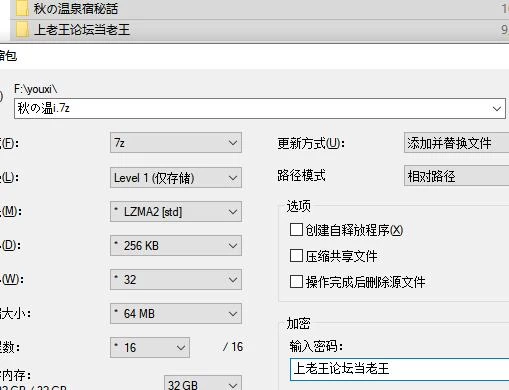Screen dimensions: 509x390
Task: Select the 上老王论坛当老王 folder icon
Action: click(x=22, y=30)
